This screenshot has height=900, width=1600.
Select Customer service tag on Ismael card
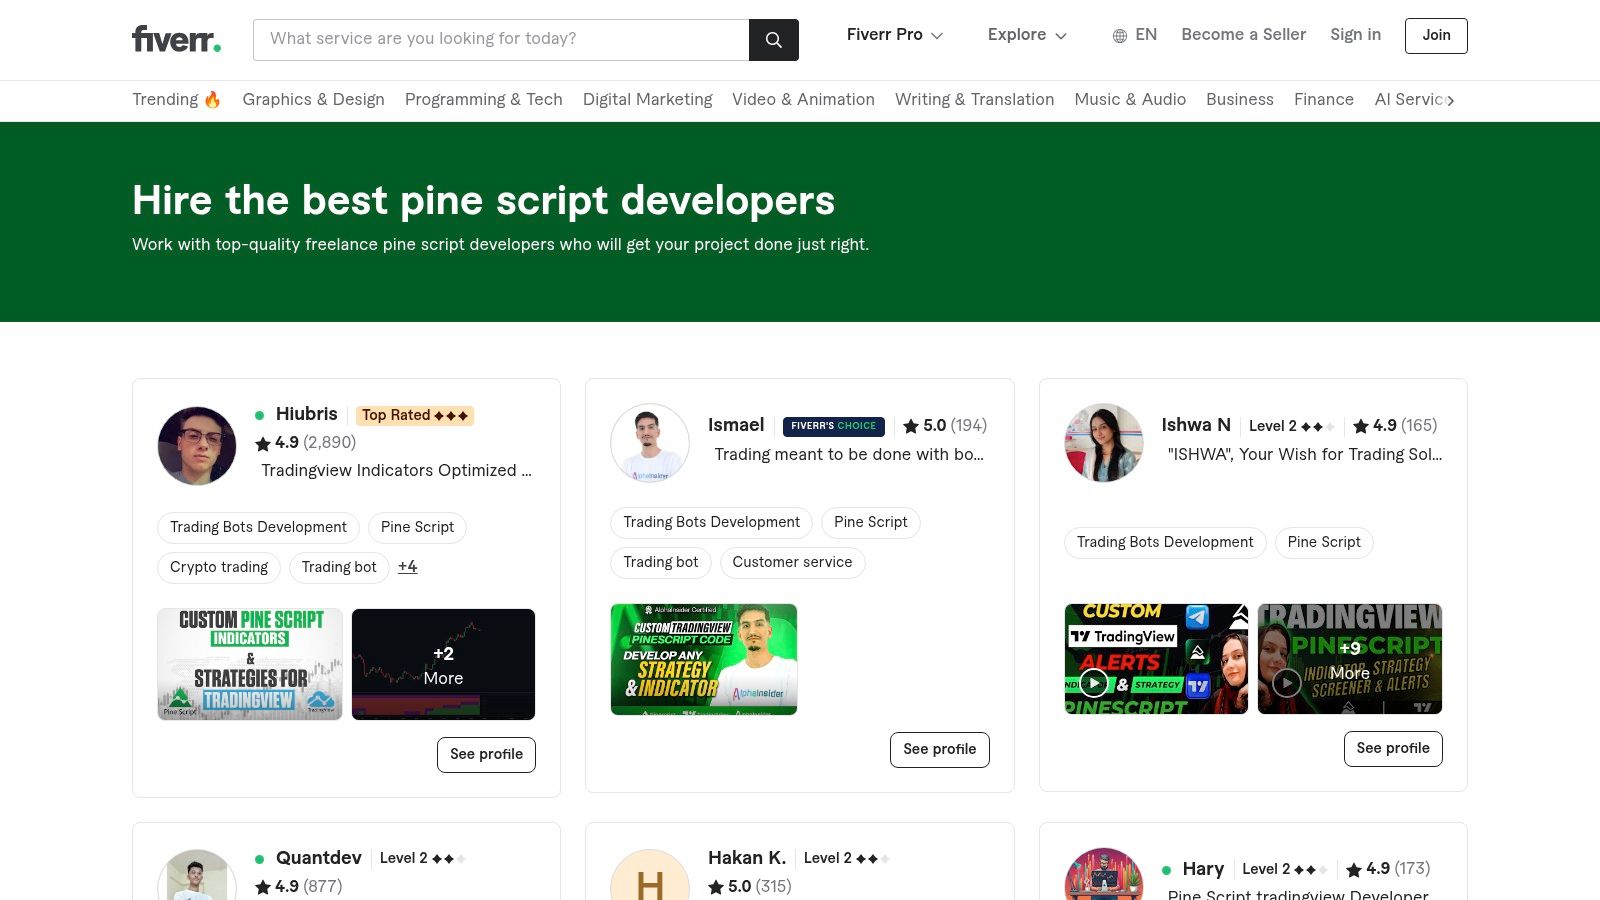[792, 563]
